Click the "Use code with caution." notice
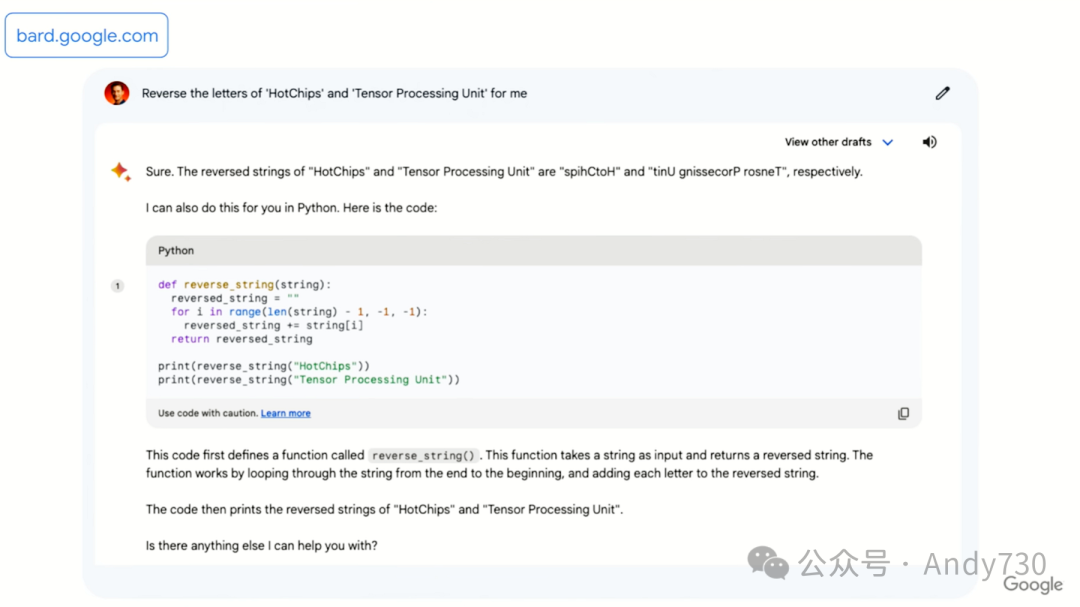1080x607 pixels. point(207,413)
